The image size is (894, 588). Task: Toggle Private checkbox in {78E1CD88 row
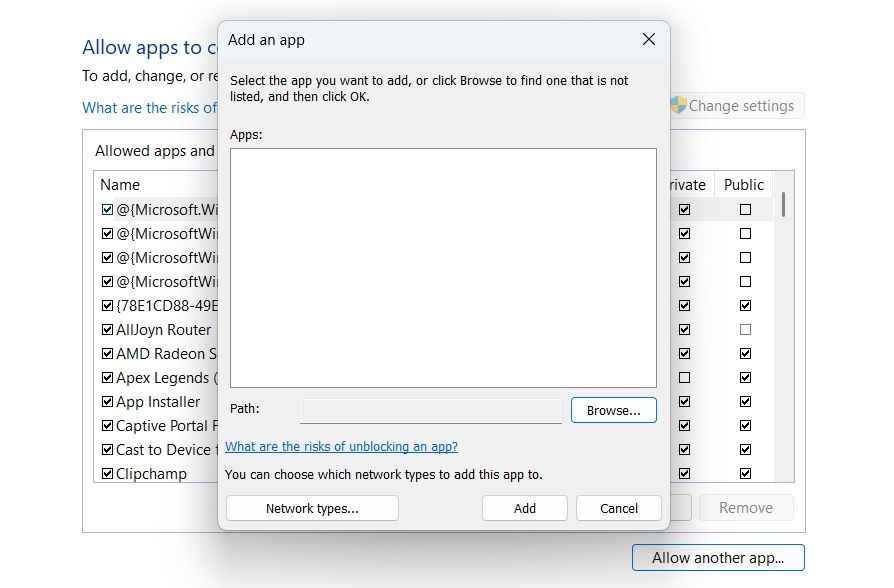pyautogui.click(x=685, y=306)
